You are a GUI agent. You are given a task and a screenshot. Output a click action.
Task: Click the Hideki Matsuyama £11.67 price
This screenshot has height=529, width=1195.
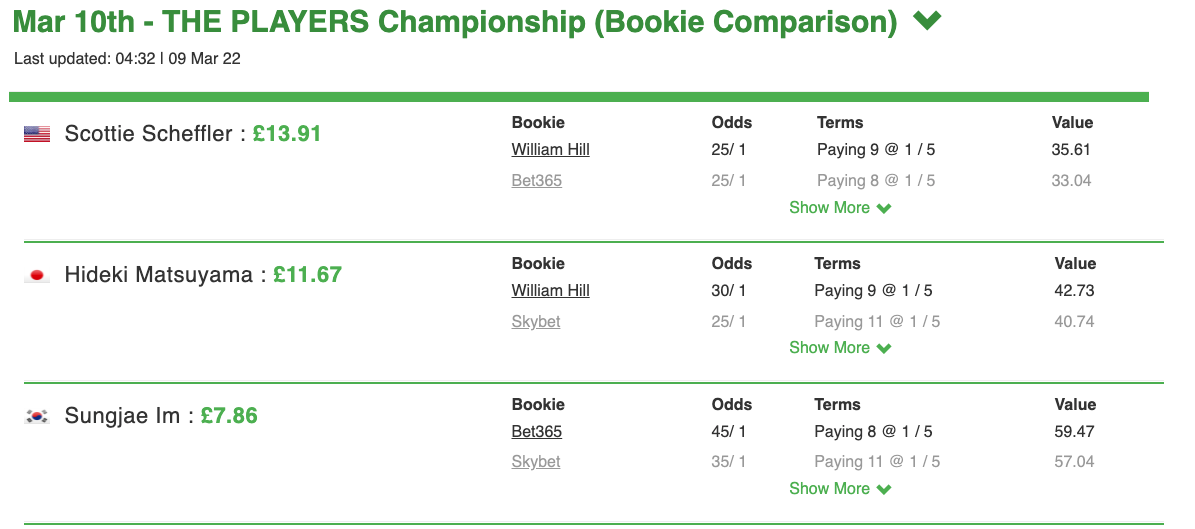307,274
